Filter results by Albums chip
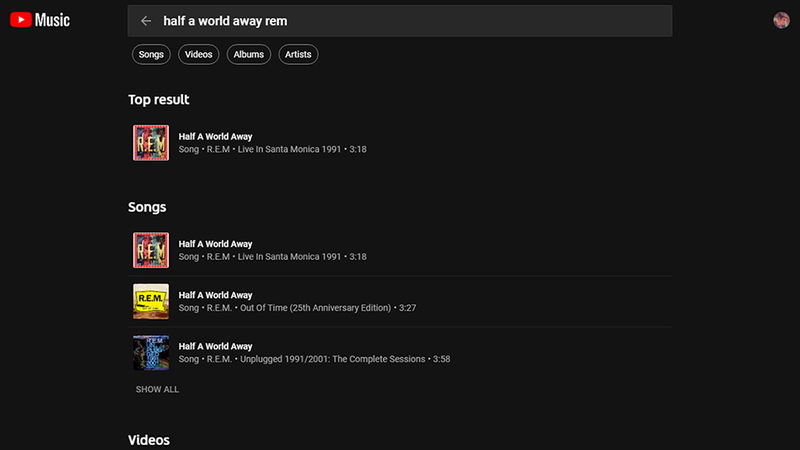Screen dimensions: 800x450 coord(248,55)
